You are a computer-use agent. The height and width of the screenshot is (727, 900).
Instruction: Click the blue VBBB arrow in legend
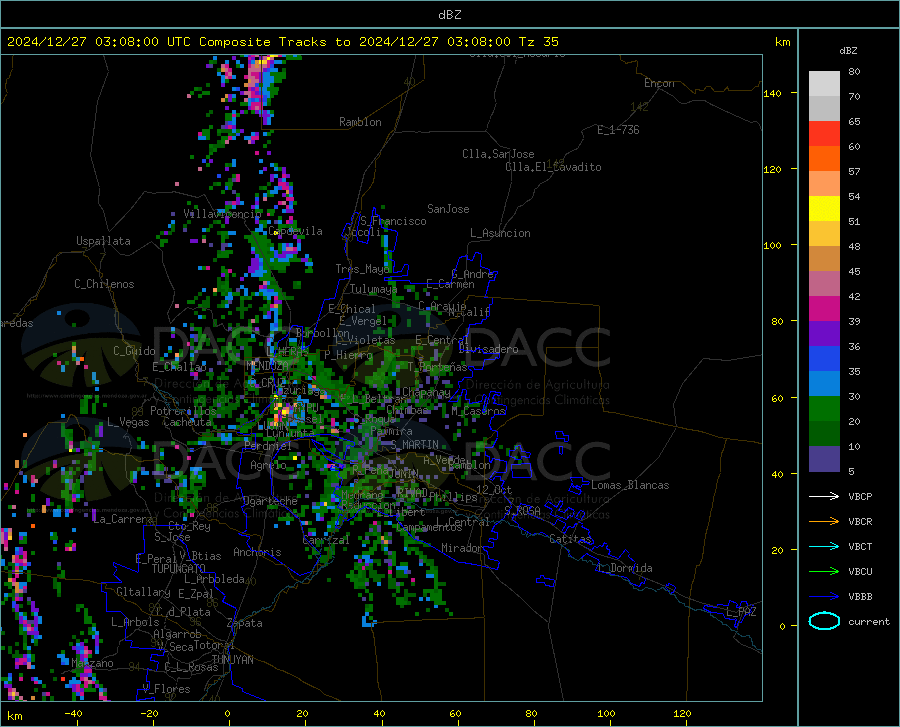pos(824,597)
